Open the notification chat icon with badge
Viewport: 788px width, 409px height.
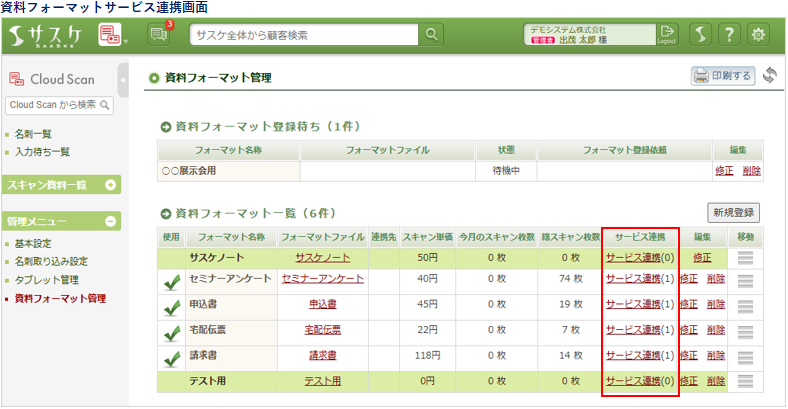tap(159, 34)
